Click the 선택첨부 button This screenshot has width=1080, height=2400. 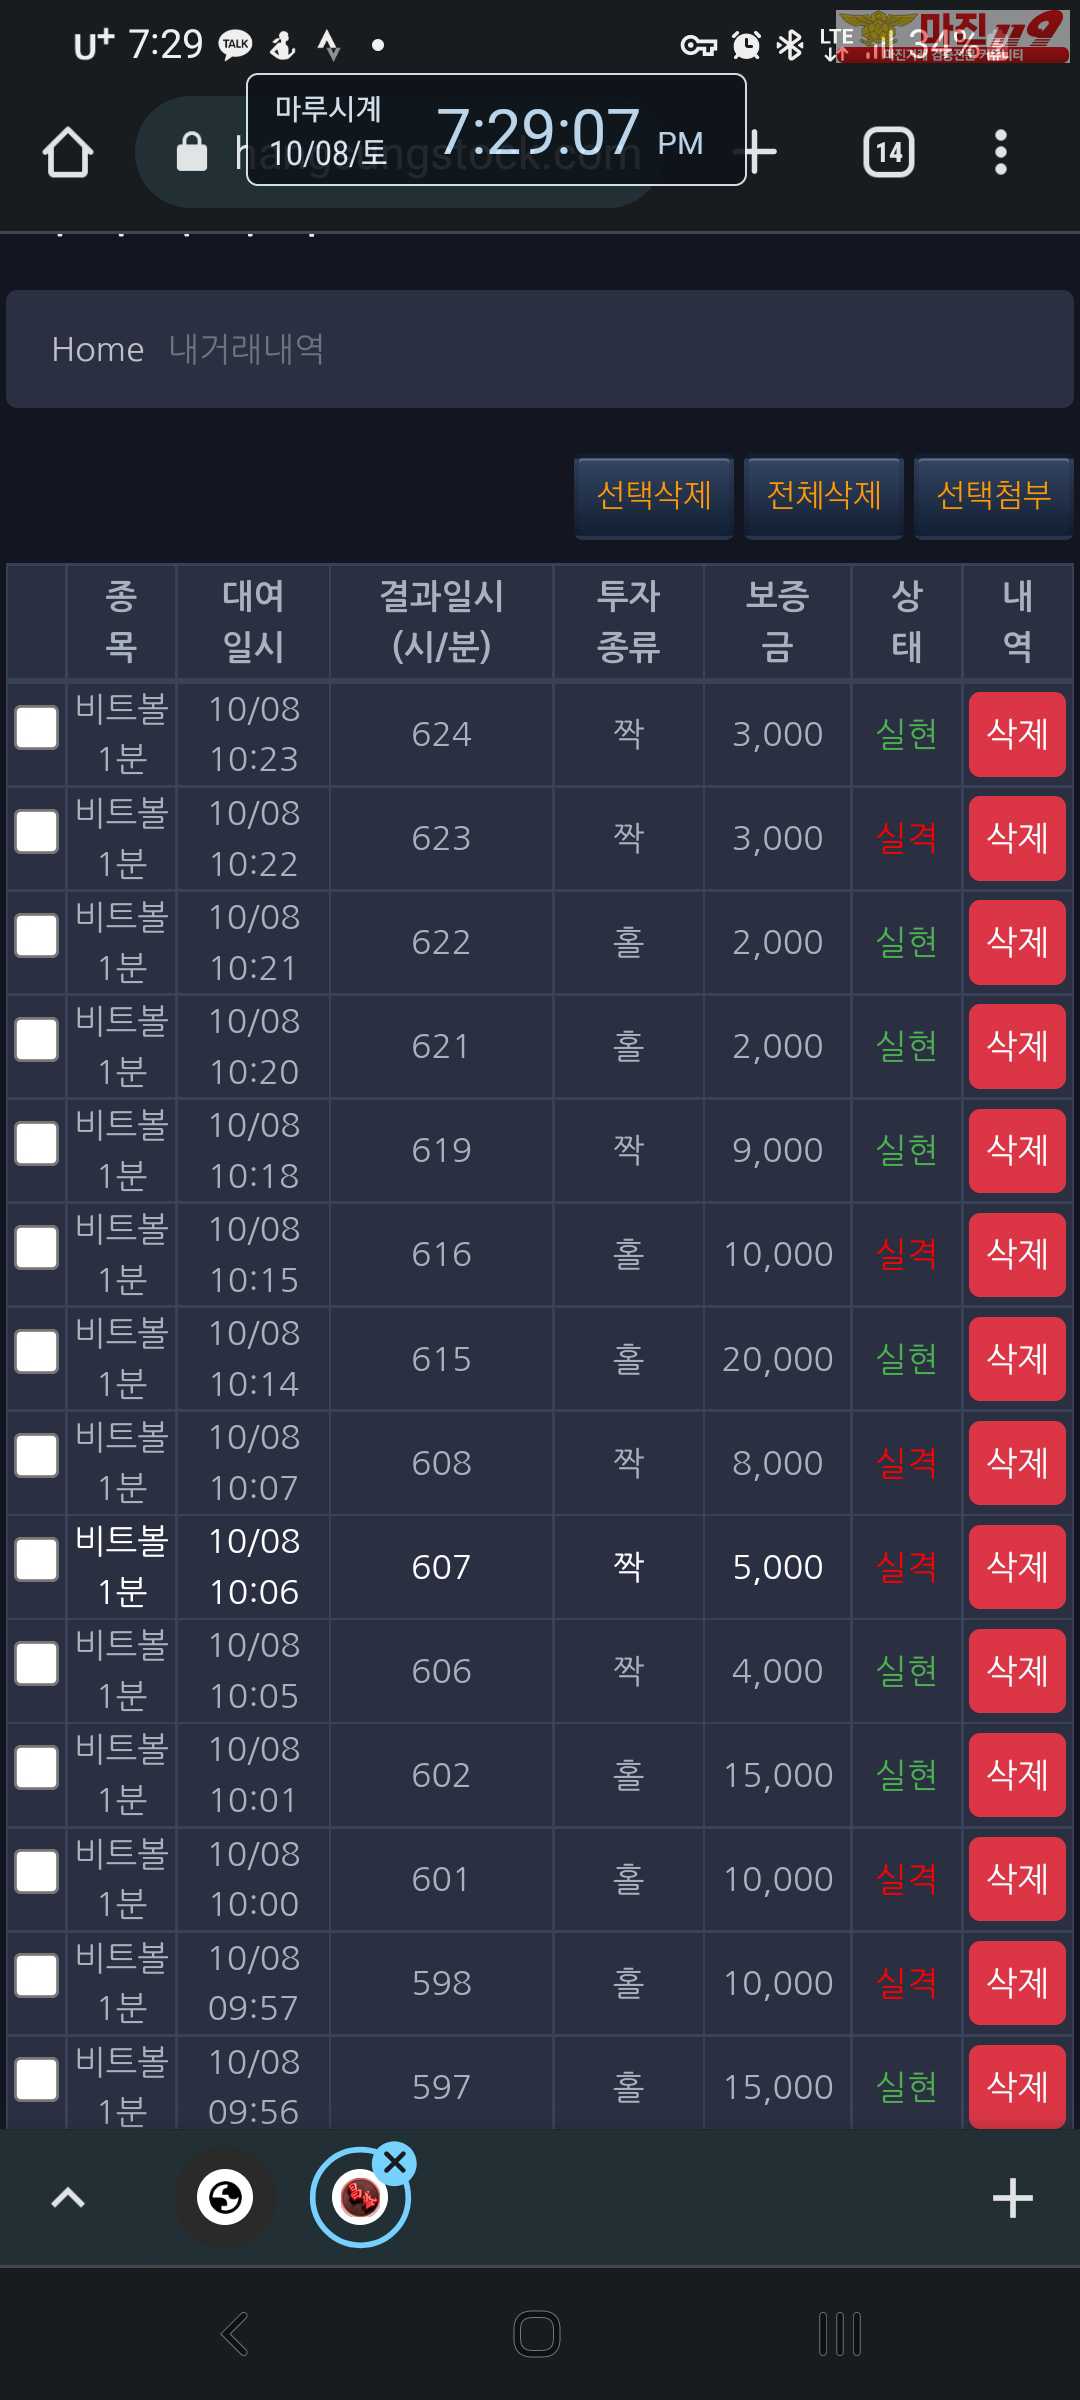click(x=994, y=497)
